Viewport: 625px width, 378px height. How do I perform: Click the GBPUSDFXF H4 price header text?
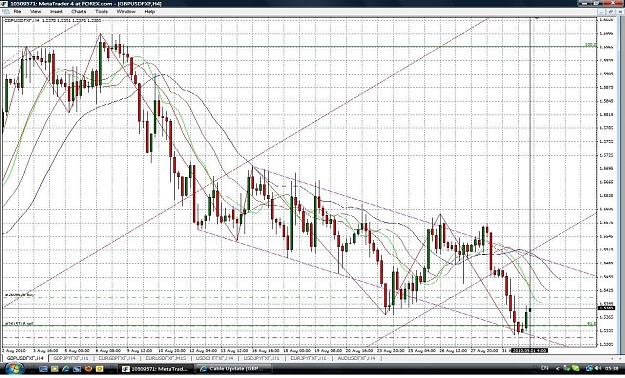click(x=52, y=20)
